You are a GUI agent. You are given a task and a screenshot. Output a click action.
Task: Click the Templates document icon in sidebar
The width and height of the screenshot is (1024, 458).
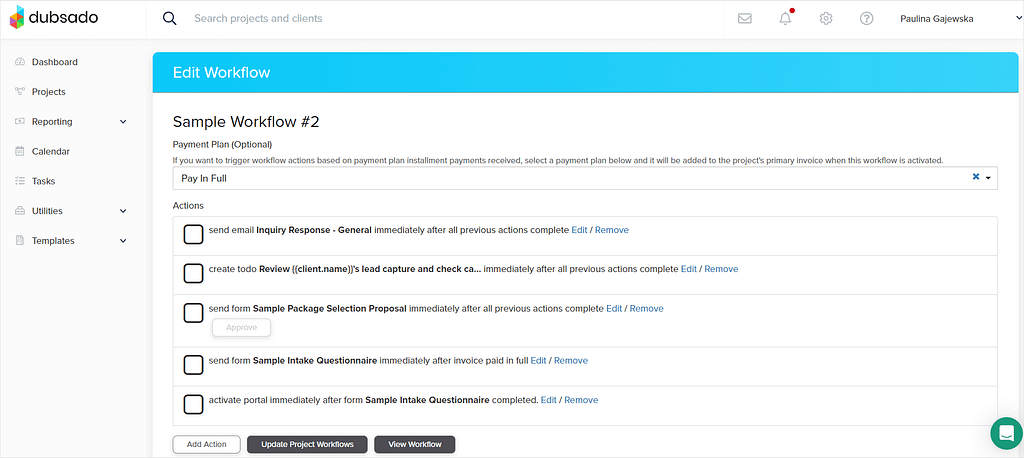[x=20, y=240]
